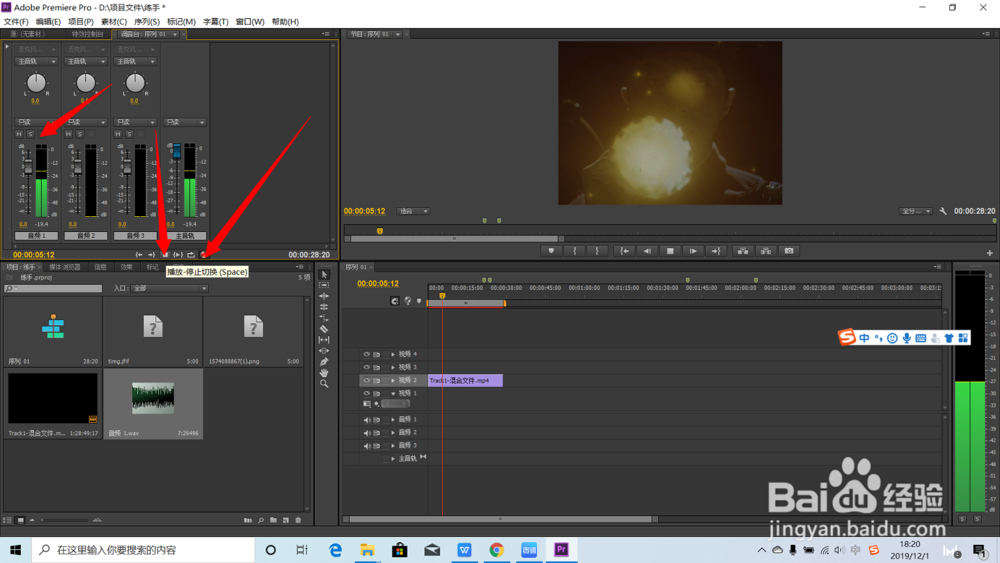1000x563 pixels.
Task: Select the Pen tool
Action: [324, 362]
